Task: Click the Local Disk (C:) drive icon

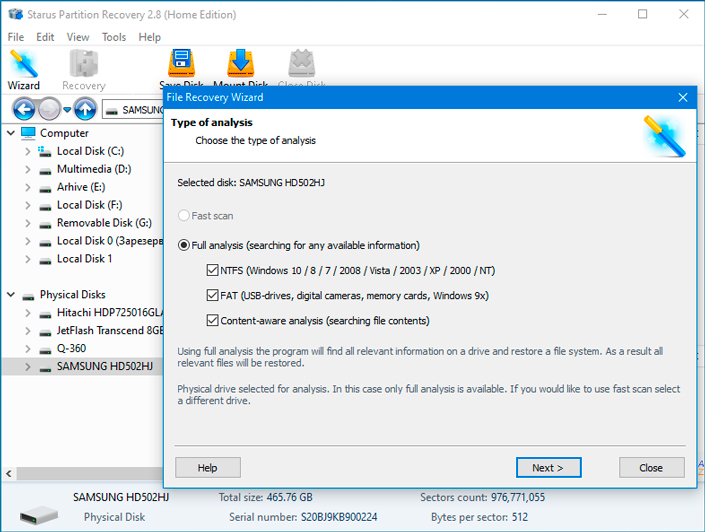Action: click(45, 151)
